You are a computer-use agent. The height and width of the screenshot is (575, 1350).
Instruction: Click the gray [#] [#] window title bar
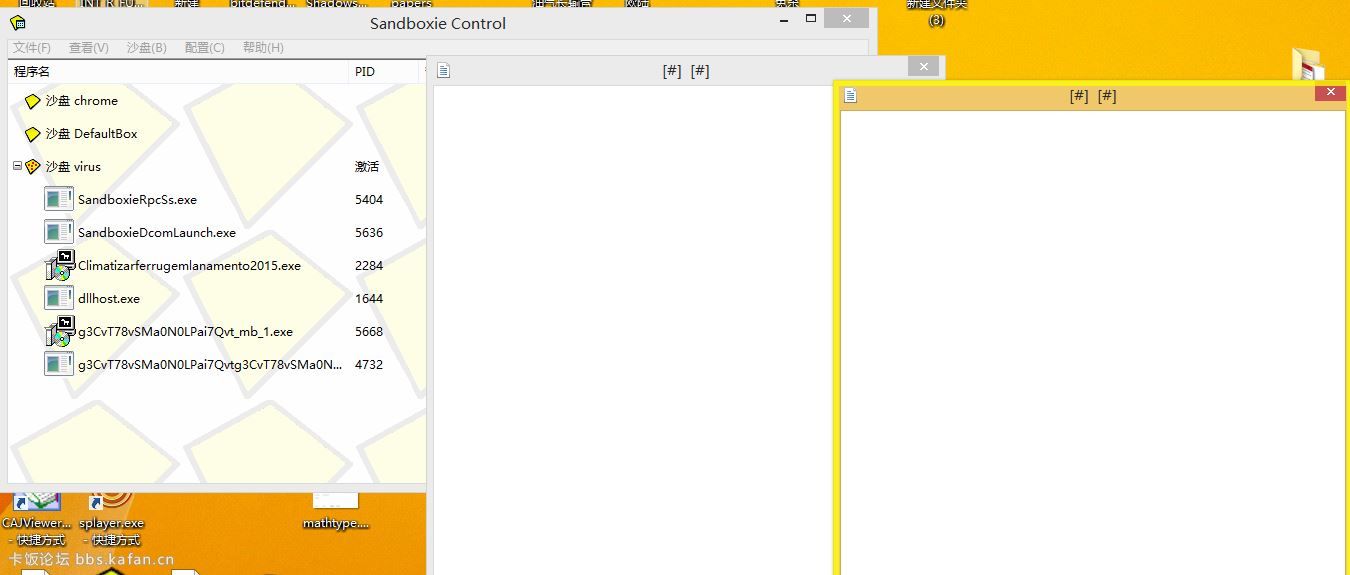(686, 71)
